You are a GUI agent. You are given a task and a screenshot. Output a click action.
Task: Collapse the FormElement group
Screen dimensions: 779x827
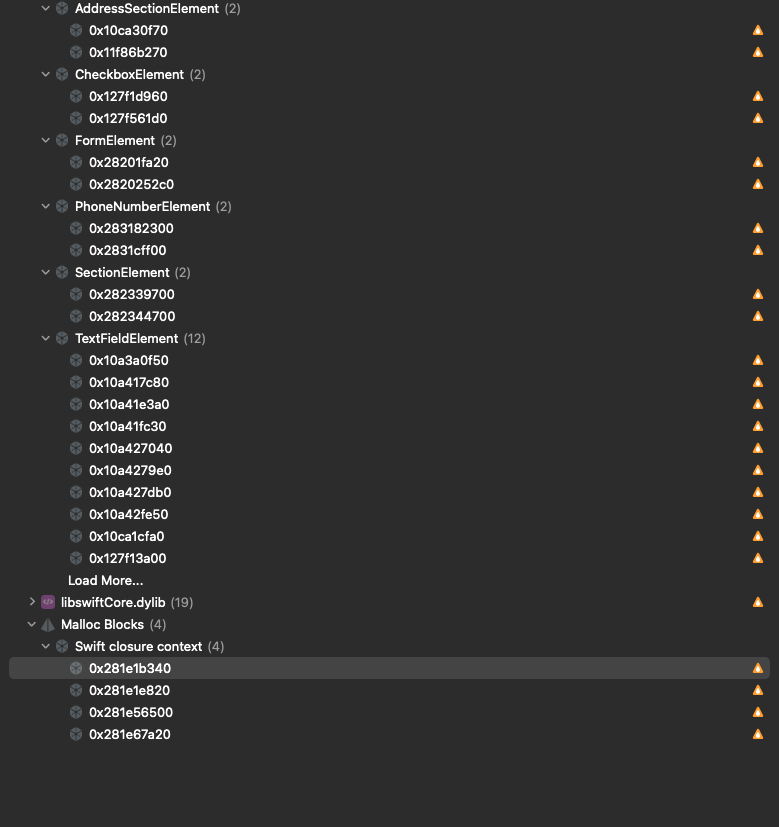[x=45, y=140]
